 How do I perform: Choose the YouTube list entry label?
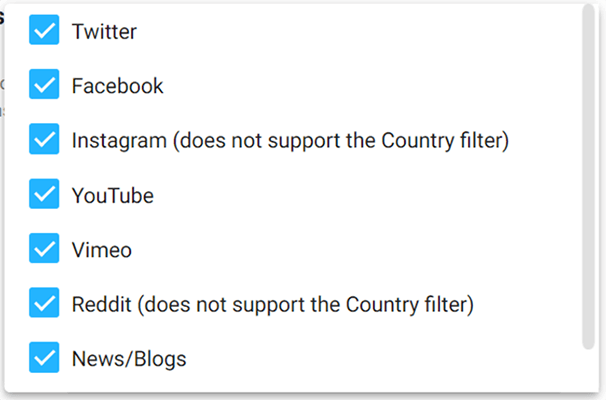coord(112,195)
